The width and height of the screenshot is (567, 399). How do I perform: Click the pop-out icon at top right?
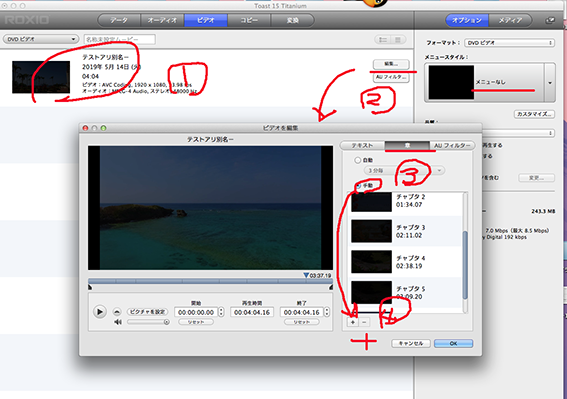(x=550, y=20)
